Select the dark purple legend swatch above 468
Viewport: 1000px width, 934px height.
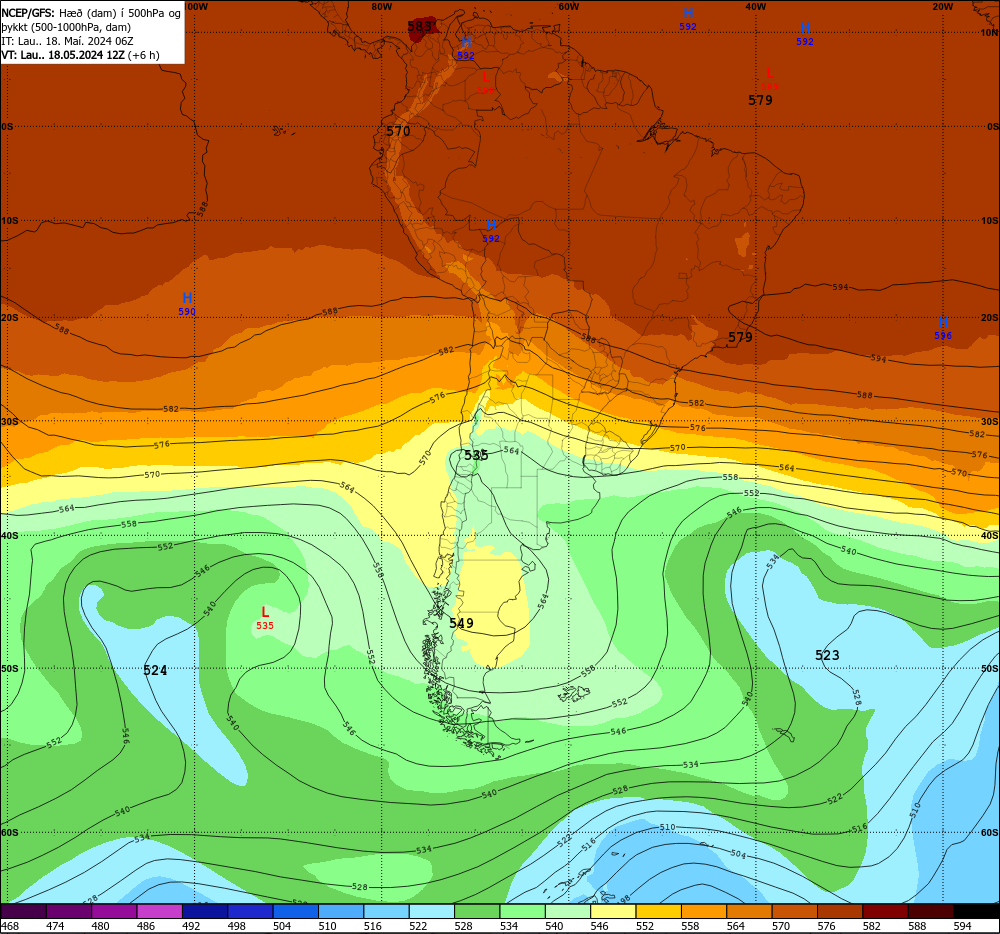point(24,911)
